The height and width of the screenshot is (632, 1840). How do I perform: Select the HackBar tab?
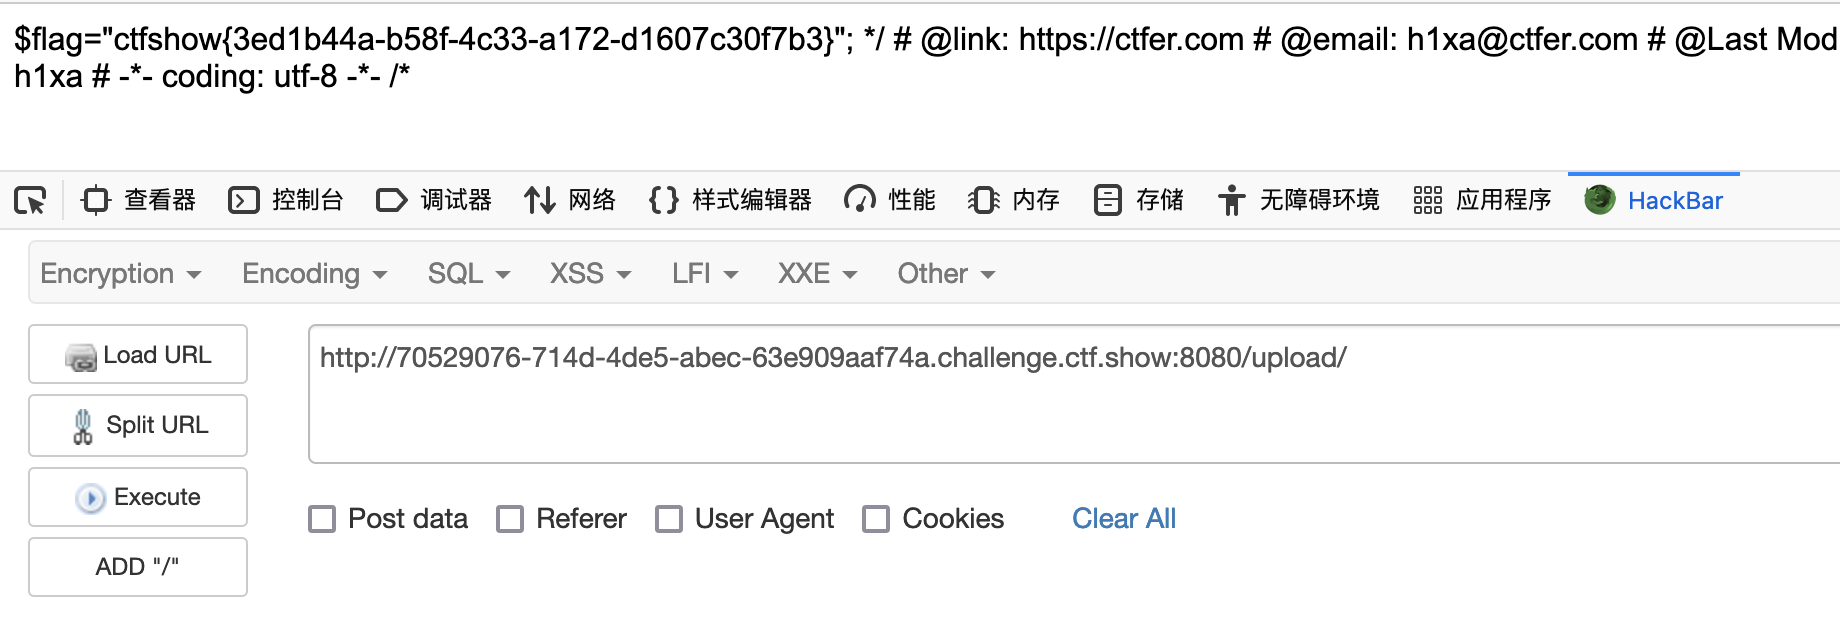tap(1655, 201)
